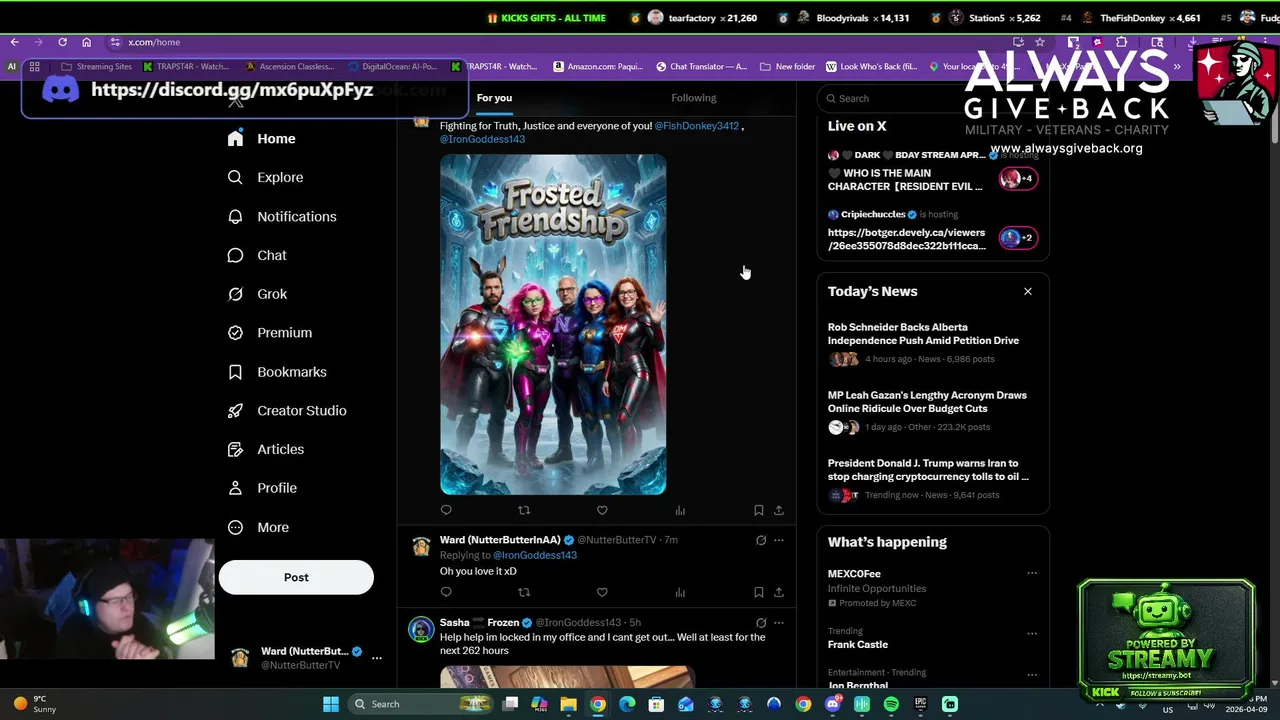The width and height of the screenshot is (1280, 720).
Task: Open Spotify from the taskbar
Action: tap(891, 704)
